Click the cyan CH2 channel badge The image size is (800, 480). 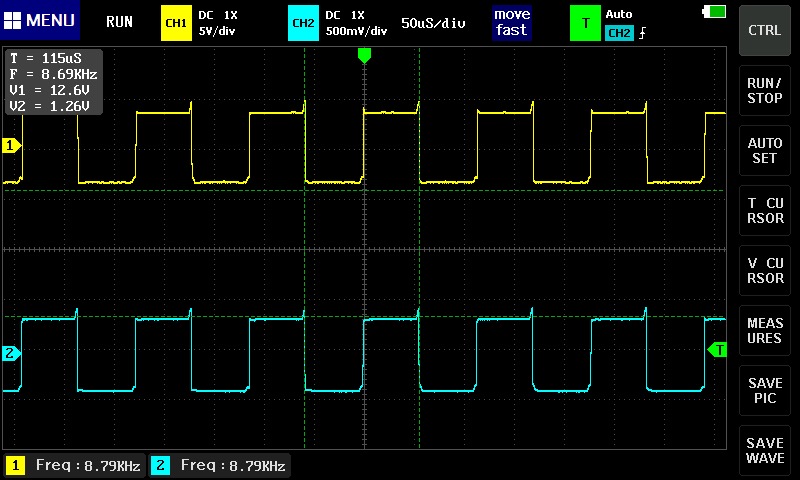click(x=303, y=22)
